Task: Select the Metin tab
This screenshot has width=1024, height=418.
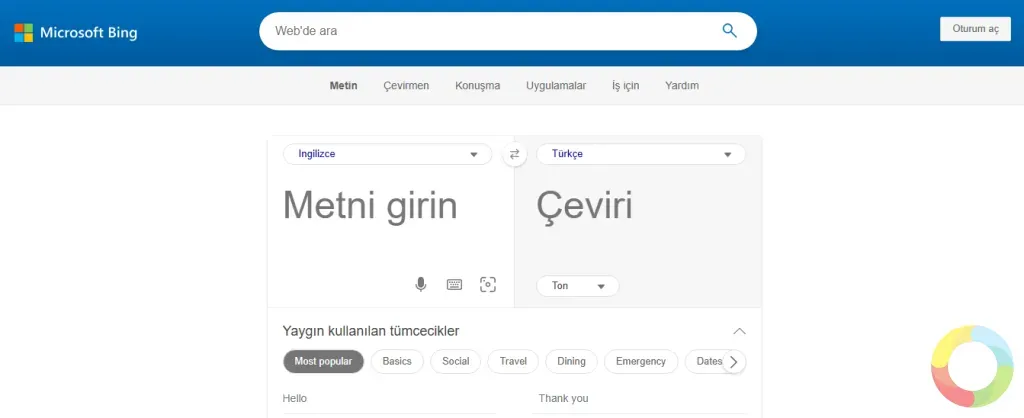Action: [344, 86]
